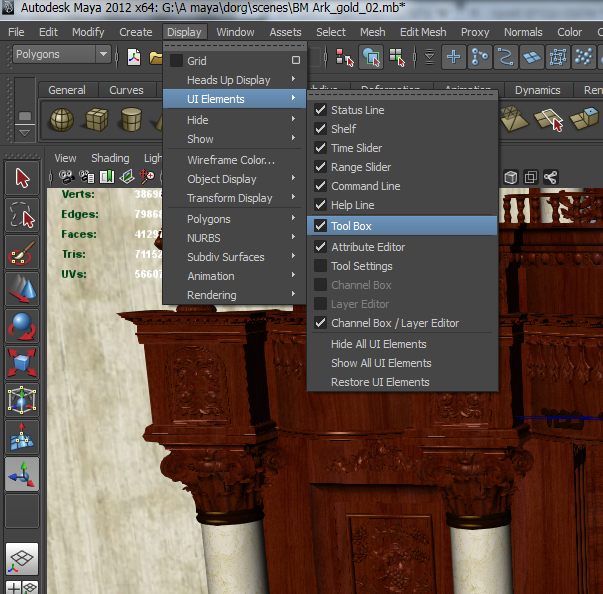Screen dimensions: 603x594
Task: Choose Restore UI Elements
Action: click(x=380, y=382)
